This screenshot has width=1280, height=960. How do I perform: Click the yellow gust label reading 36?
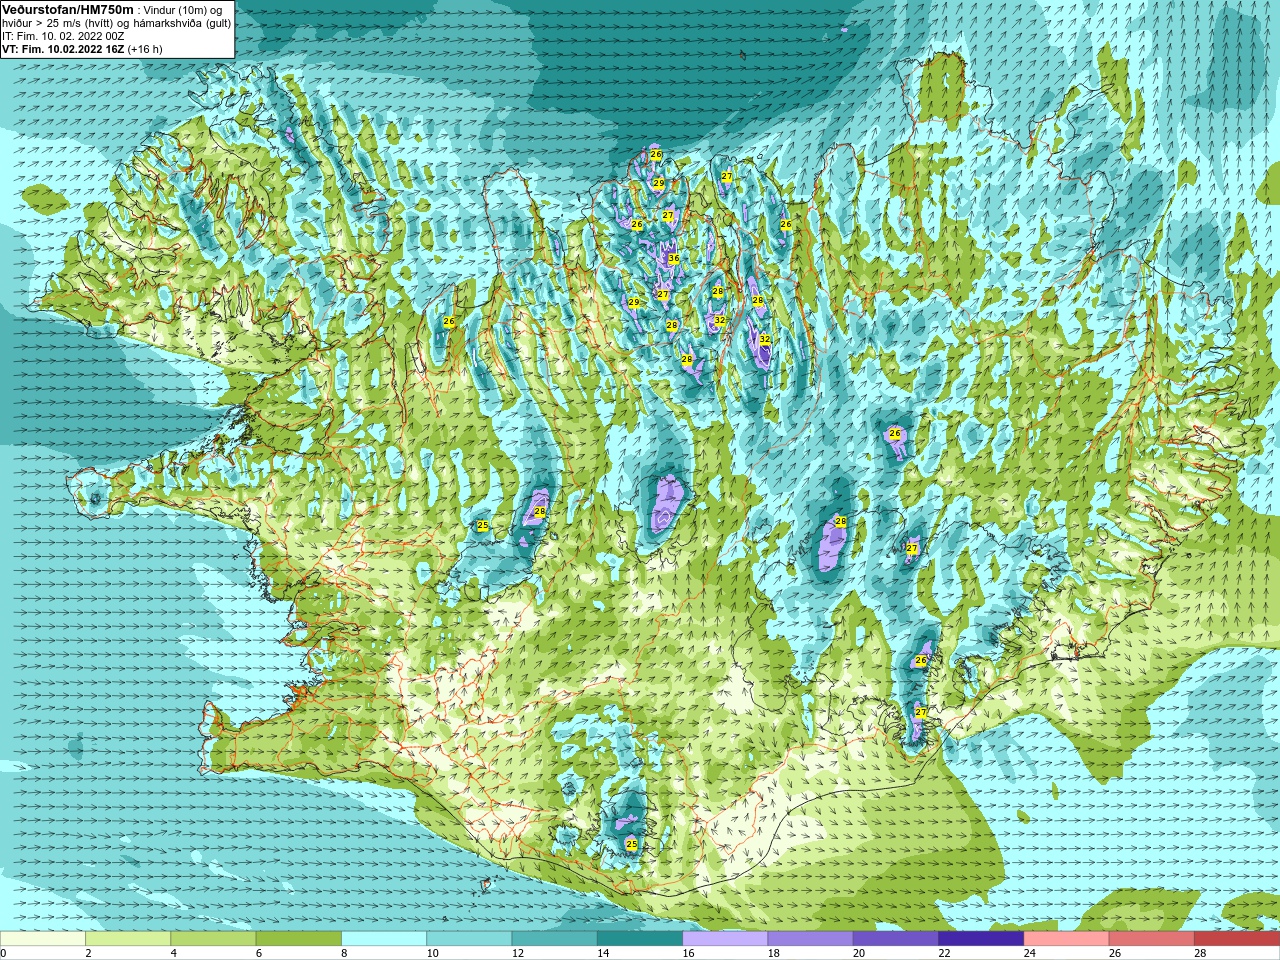click(674, 258)
